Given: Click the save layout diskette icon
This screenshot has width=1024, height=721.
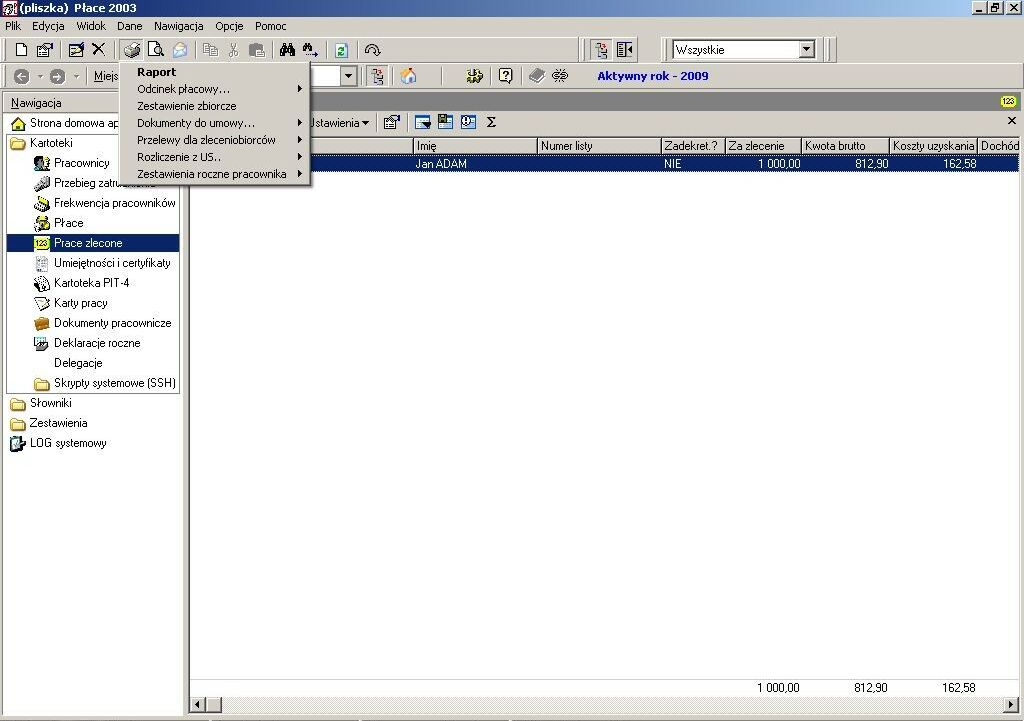Looking at the screenshot, I should (445, 122).
